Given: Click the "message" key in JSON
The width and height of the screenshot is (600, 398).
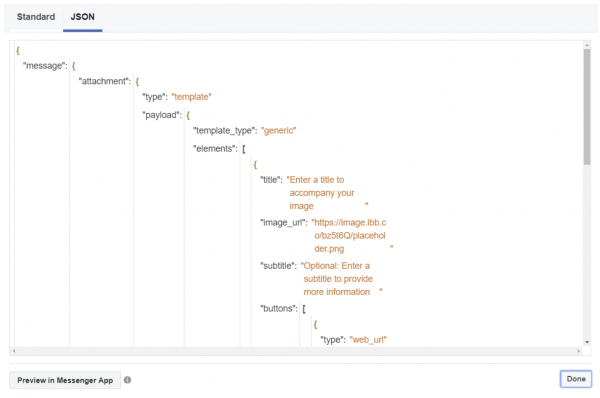Looking at the screenshot, I should click(45, 66).
